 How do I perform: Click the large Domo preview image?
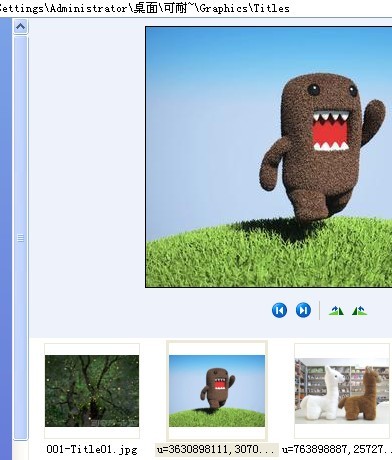pos(269,157)
